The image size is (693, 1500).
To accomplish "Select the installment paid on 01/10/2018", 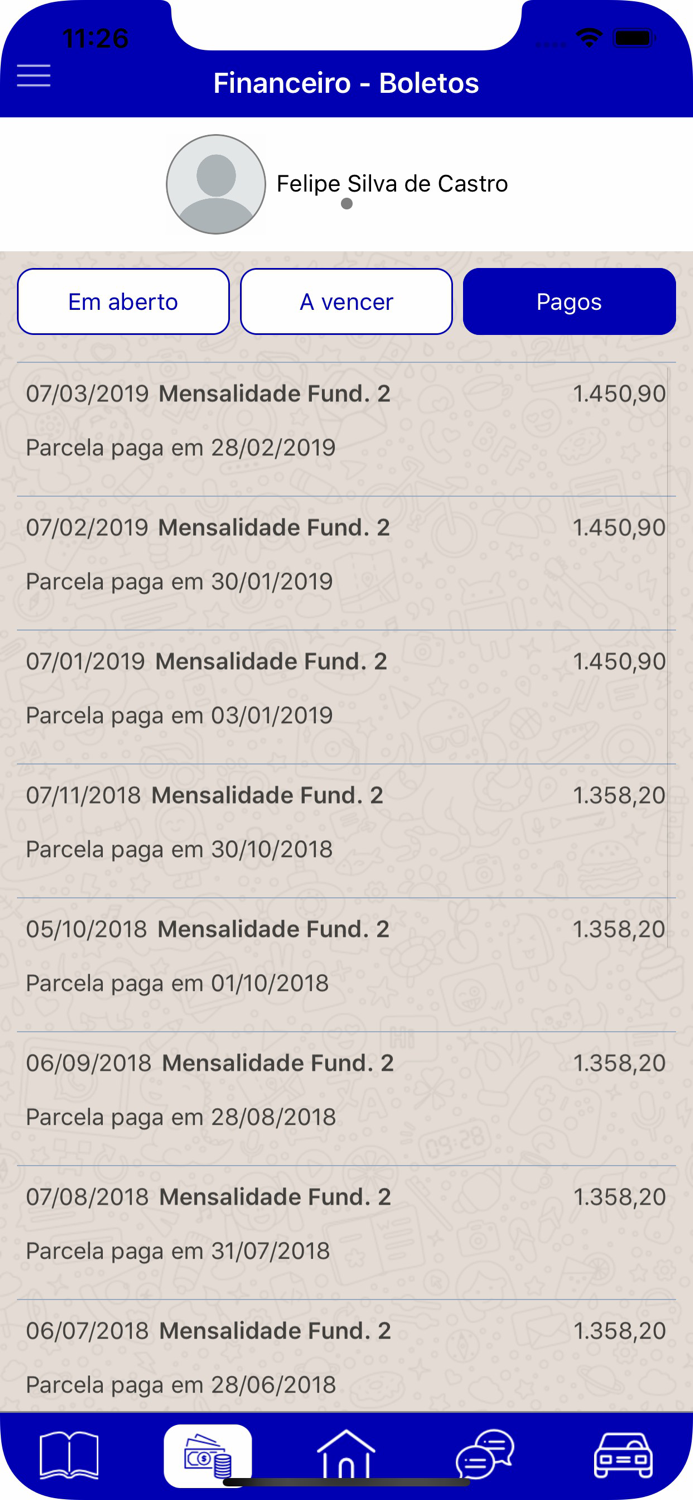I will (x=346, y=958).
